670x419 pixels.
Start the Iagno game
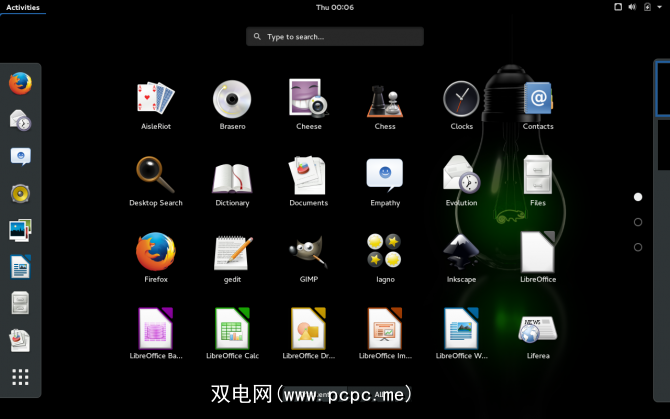click(385, 258)
